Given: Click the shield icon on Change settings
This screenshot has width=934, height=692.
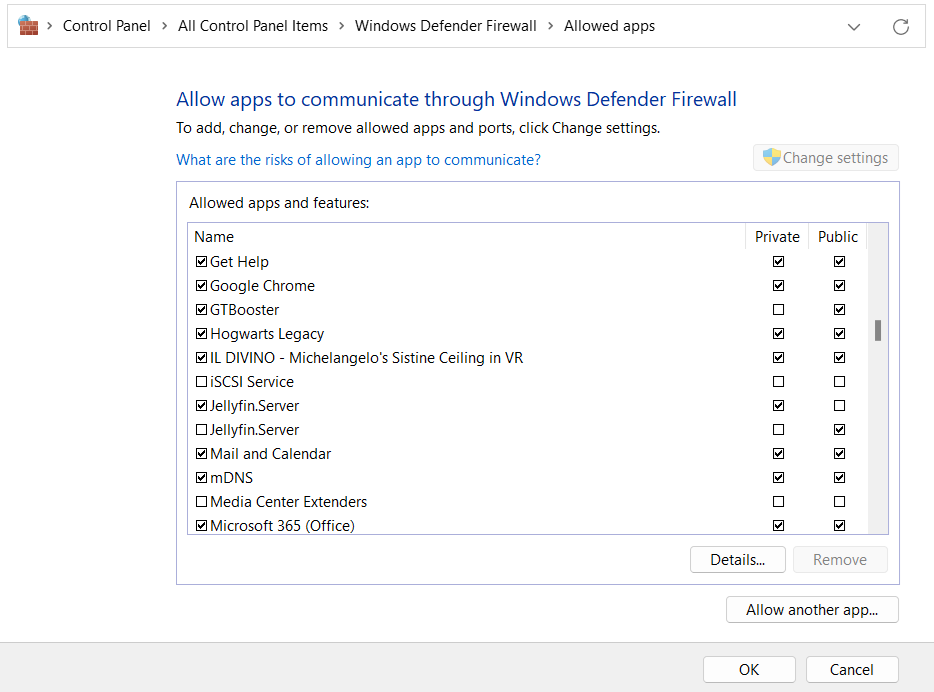Looking at the screenshot, I should click(x=771, y=157).
